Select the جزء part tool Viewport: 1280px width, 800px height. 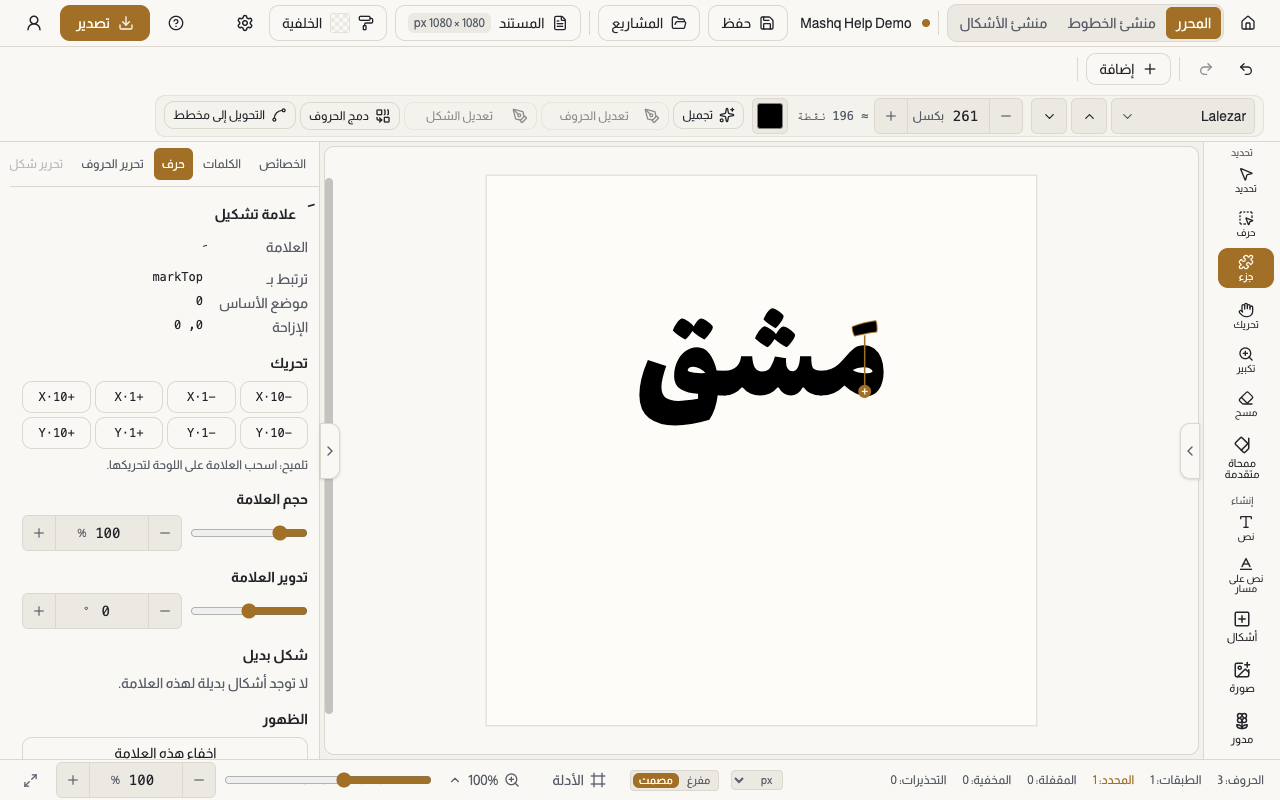tap(1245, 268)
